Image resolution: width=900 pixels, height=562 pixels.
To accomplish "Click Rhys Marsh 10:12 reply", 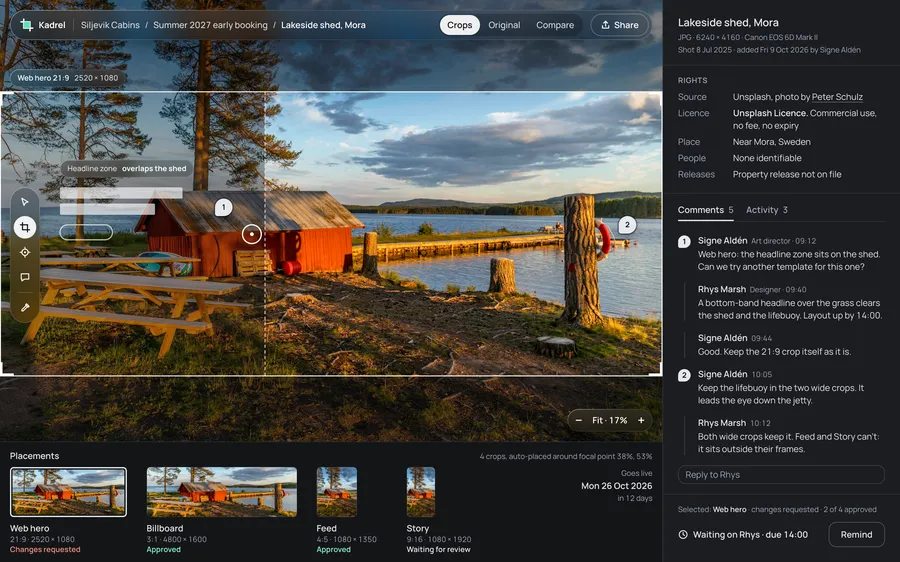I will (789, 436).
